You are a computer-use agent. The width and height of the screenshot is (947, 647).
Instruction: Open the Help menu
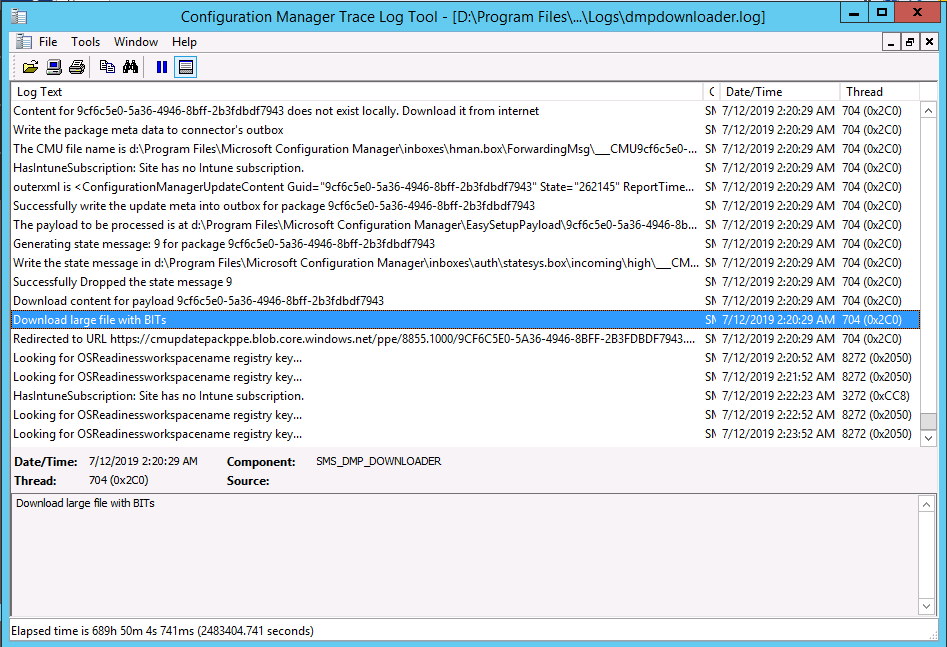pos(184,42)
